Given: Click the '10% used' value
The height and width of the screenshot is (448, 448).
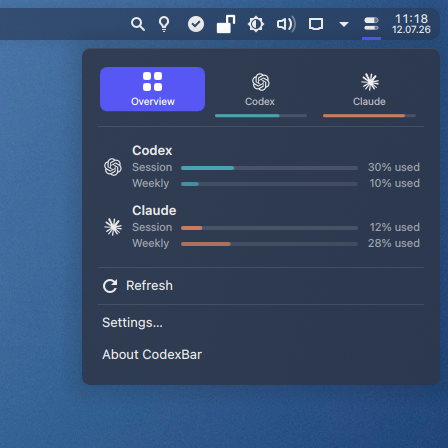Looking at the screenshot, I should point(394,183).
